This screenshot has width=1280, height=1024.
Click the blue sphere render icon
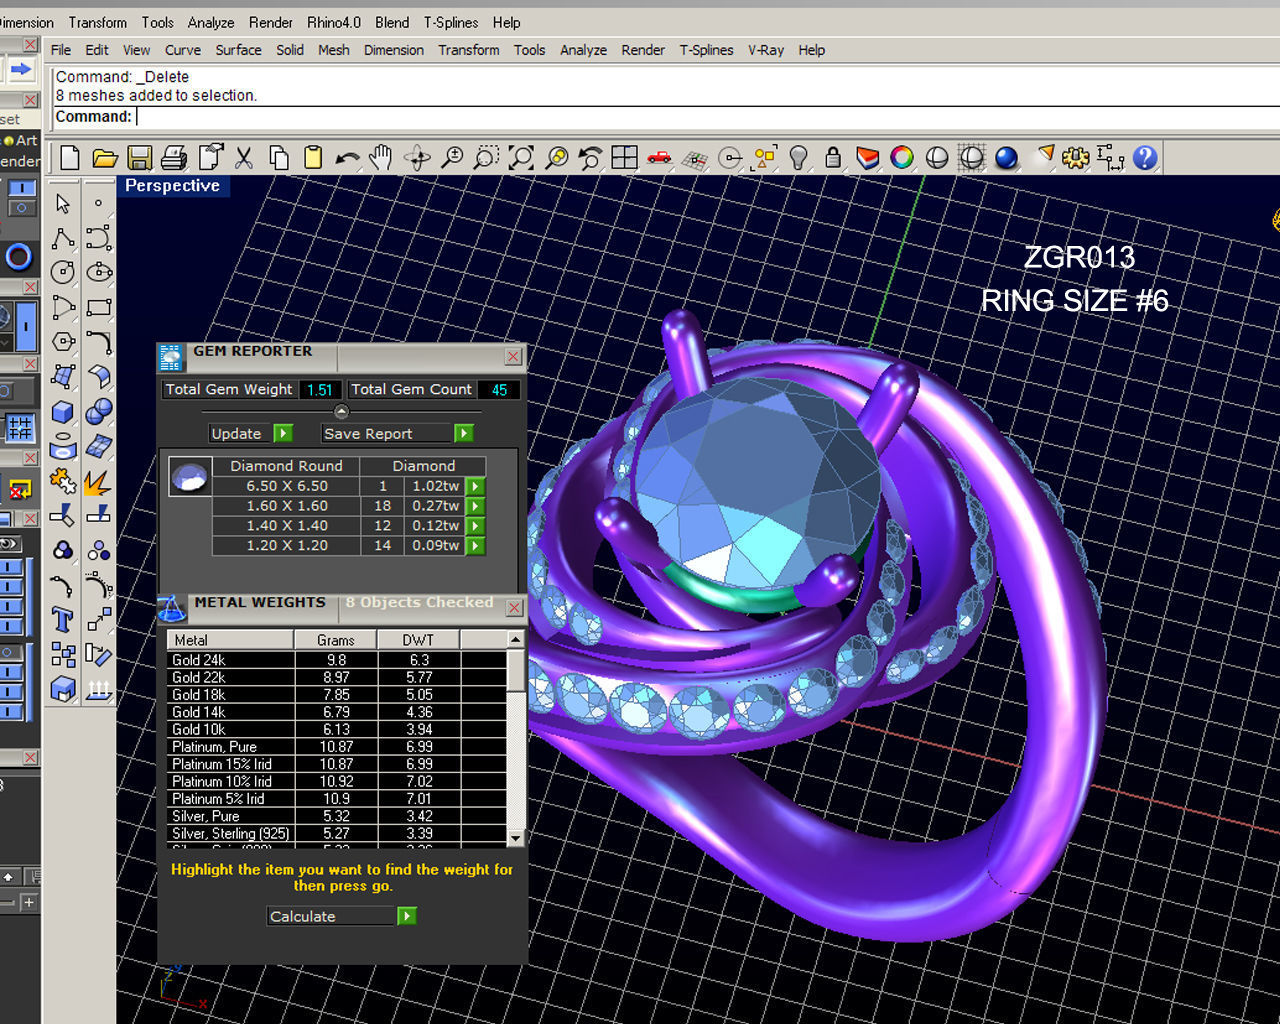point(1006,157)
